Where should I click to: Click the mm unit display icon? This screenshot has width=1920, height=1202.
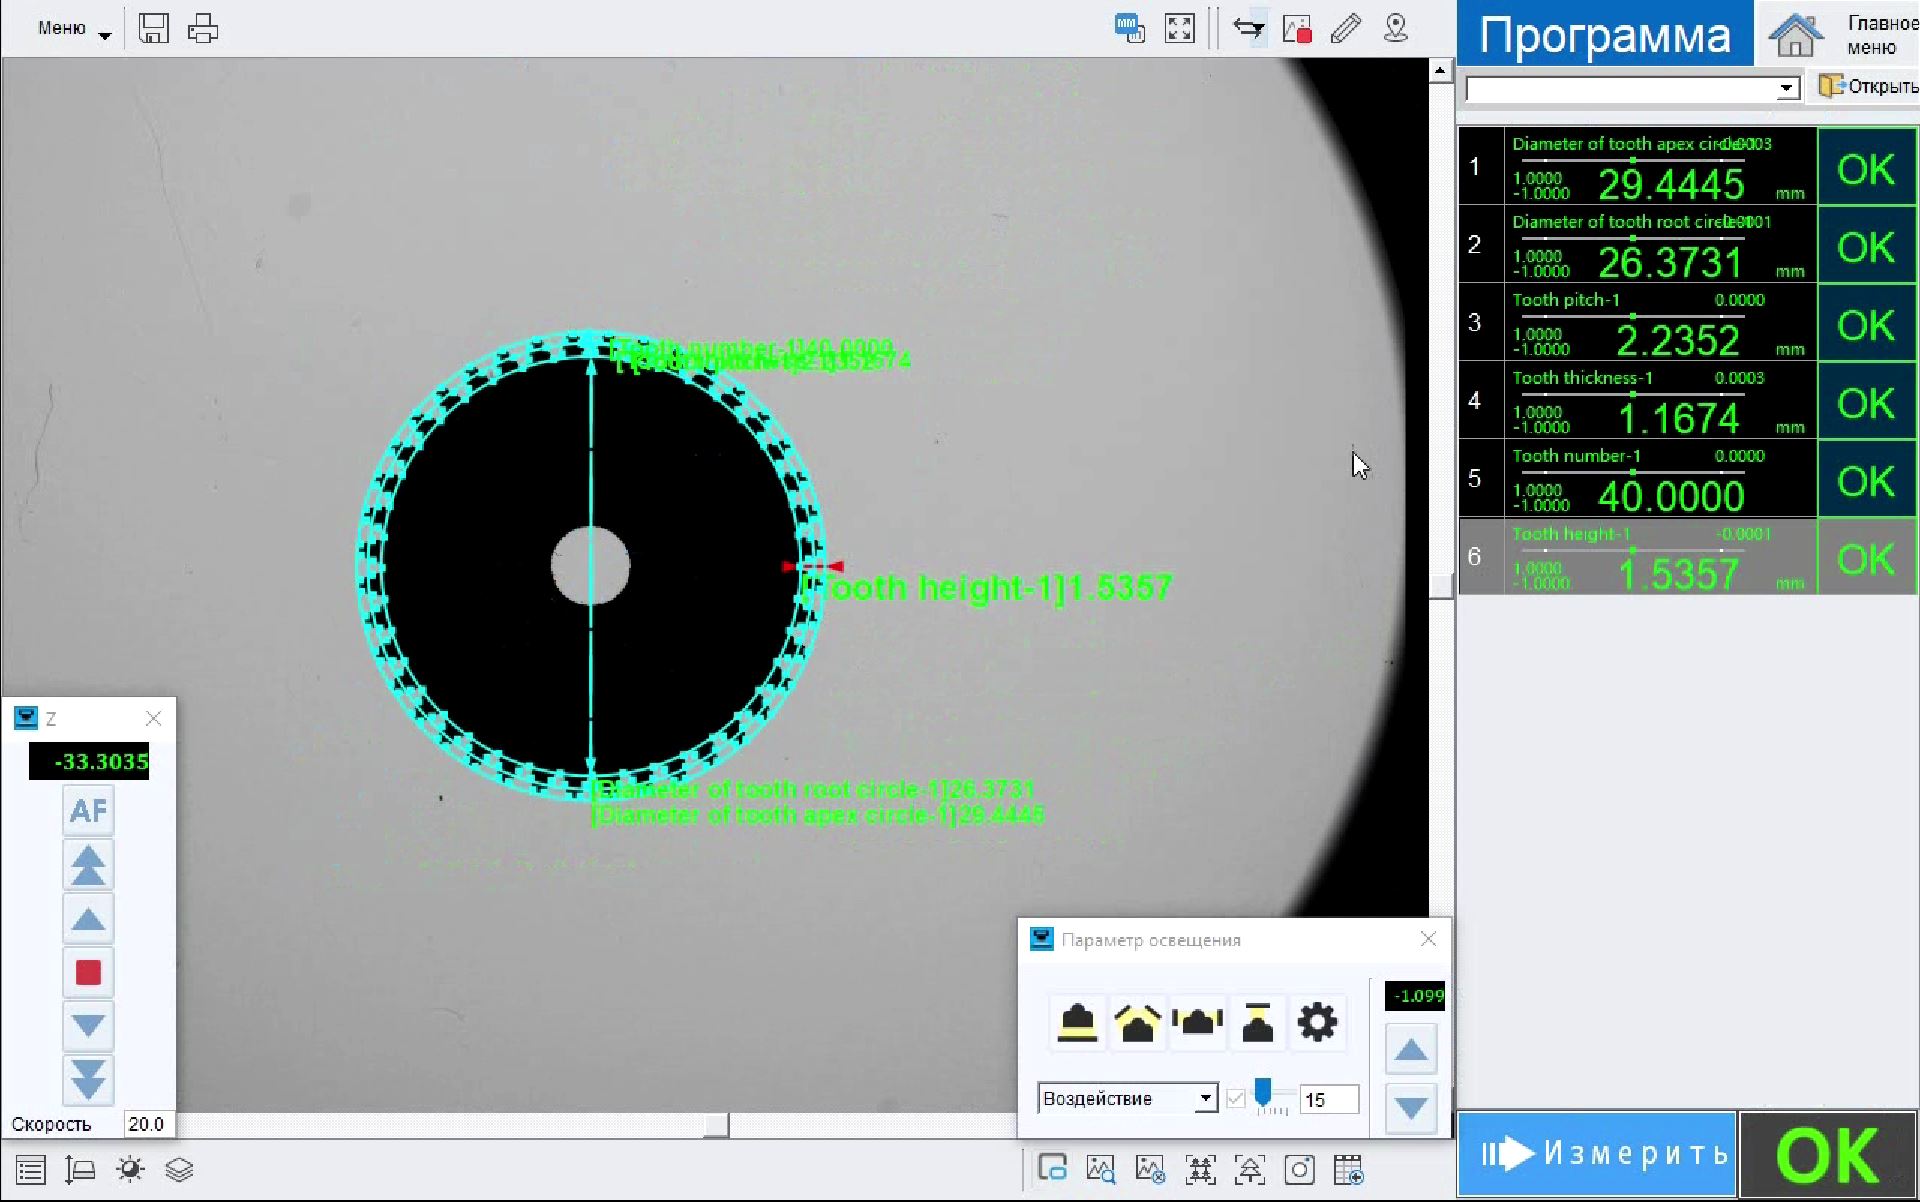(x=1130, y=28)
